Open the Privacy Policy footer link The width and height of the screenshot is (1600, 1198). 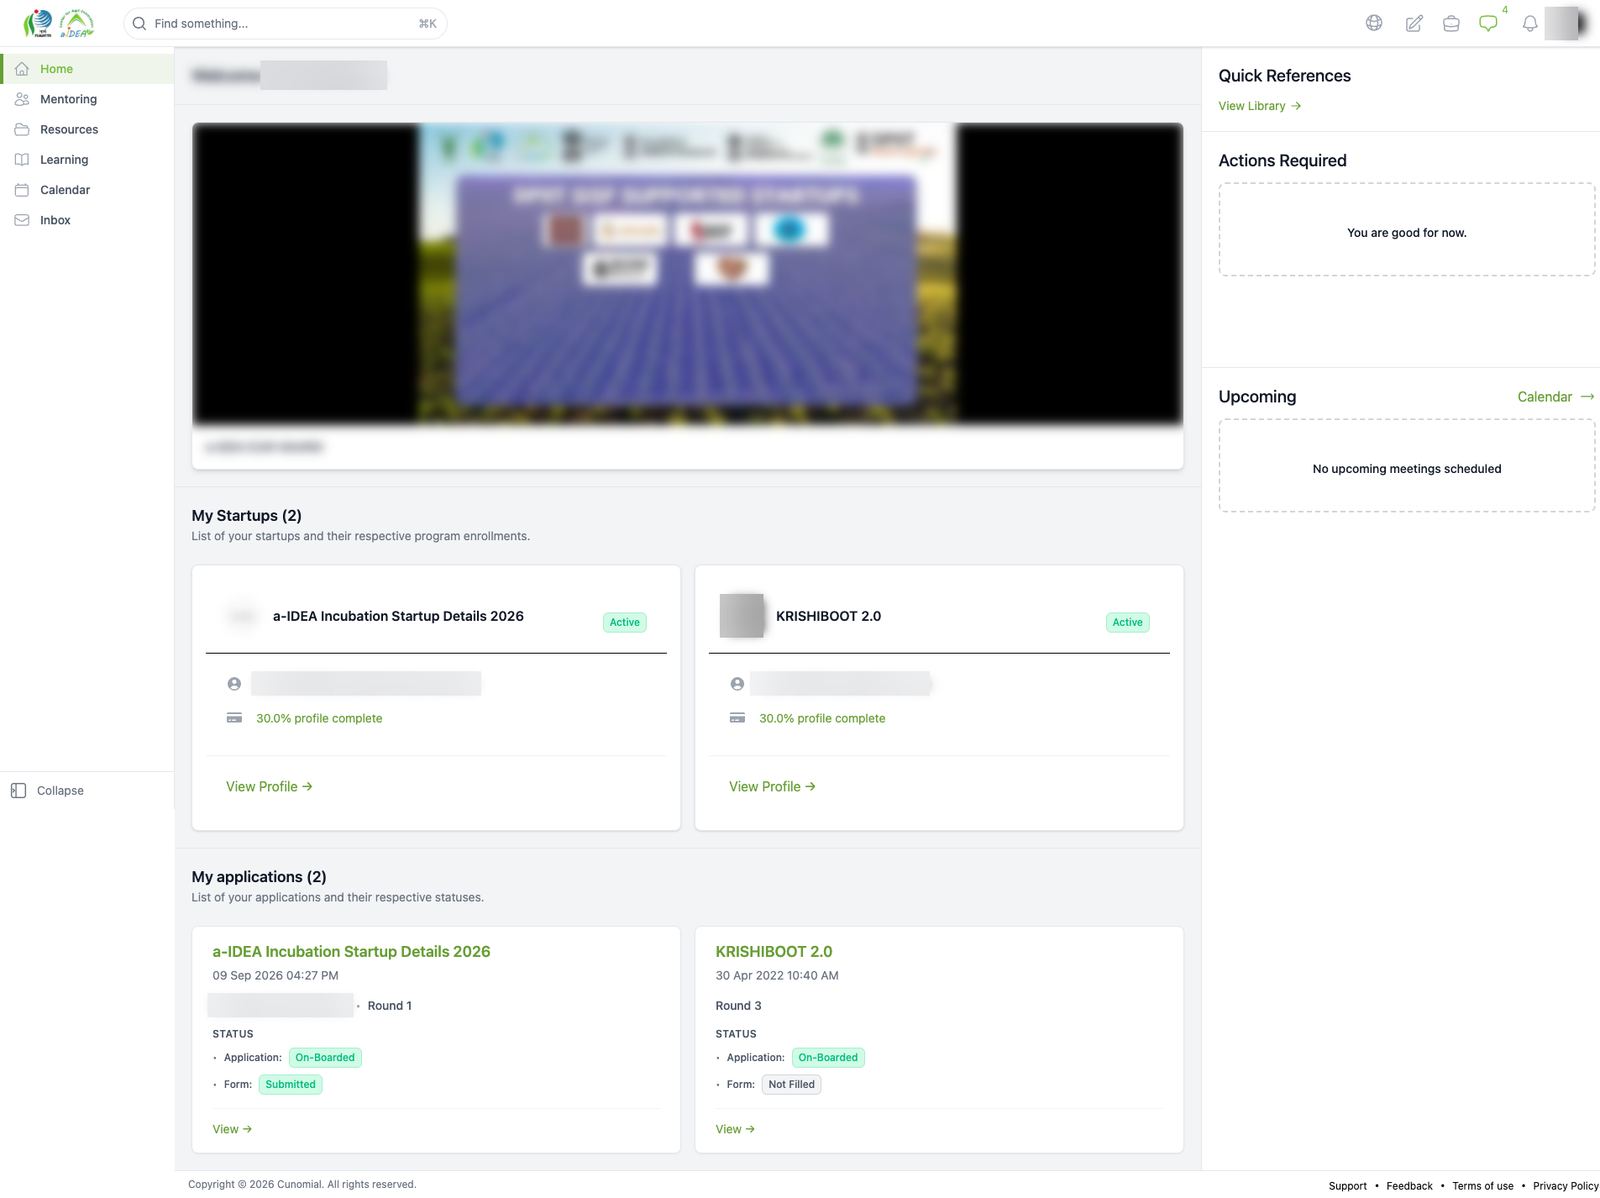coord(1566,1186)
